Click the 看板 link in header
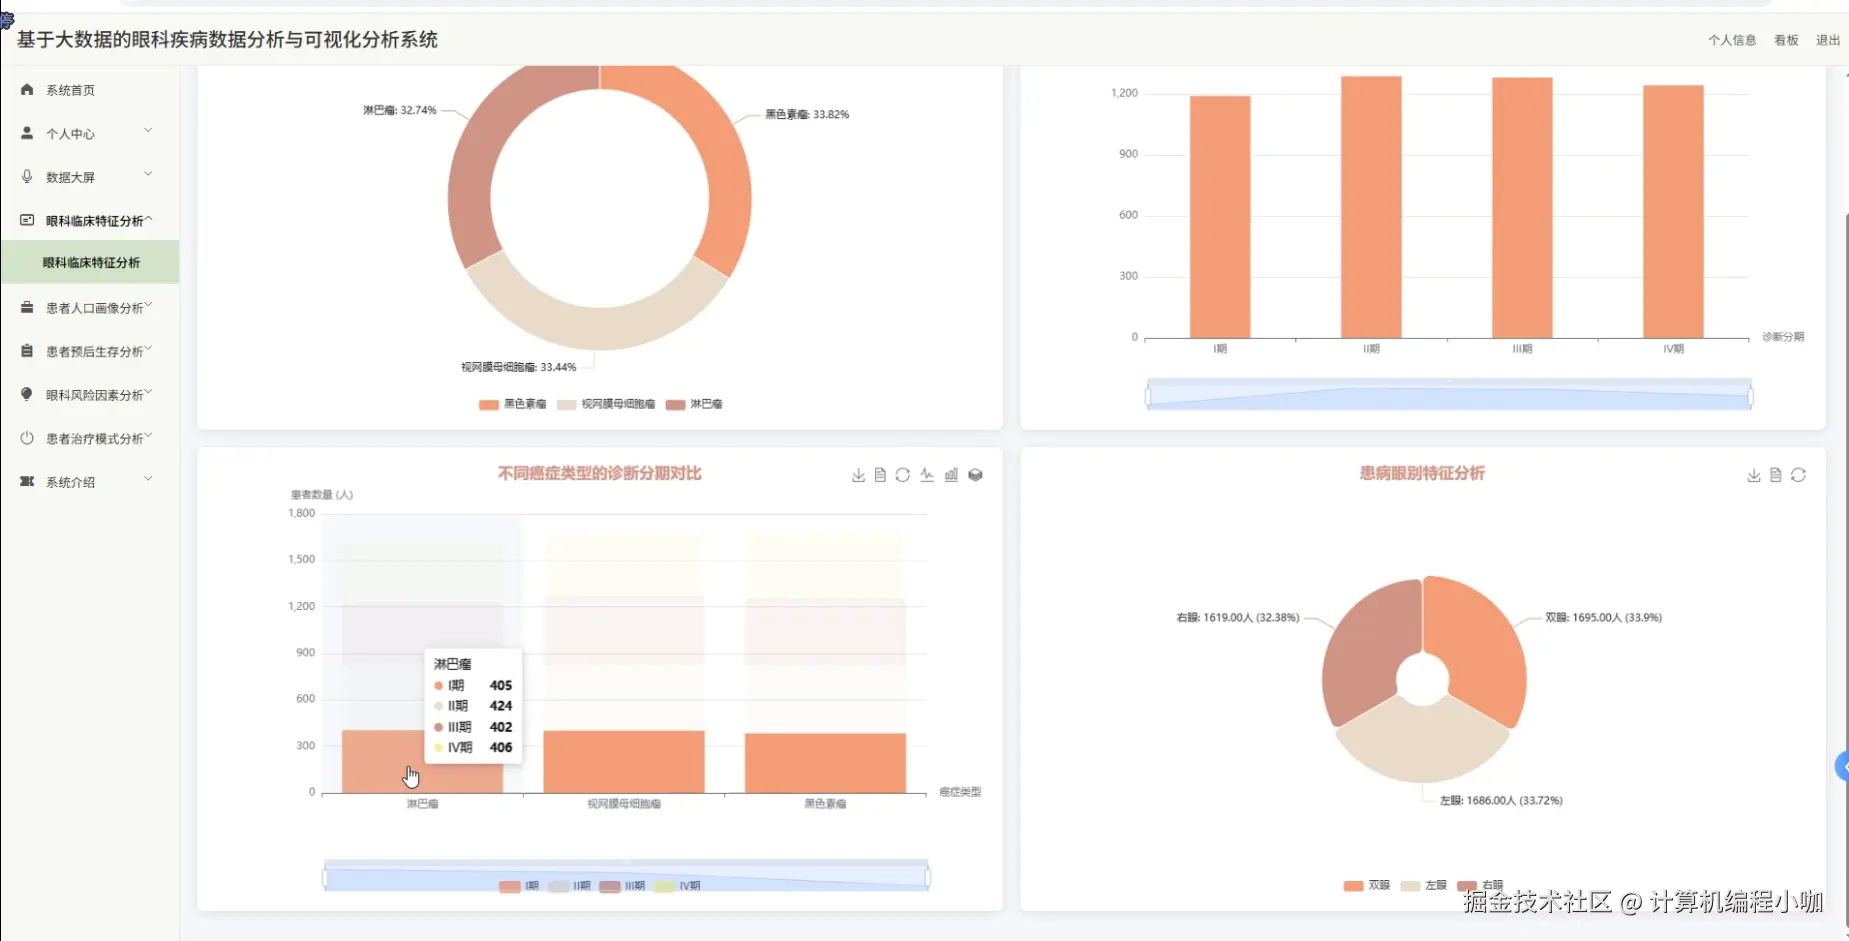This screenshot has height=941, width=1849. [1786, 40]
